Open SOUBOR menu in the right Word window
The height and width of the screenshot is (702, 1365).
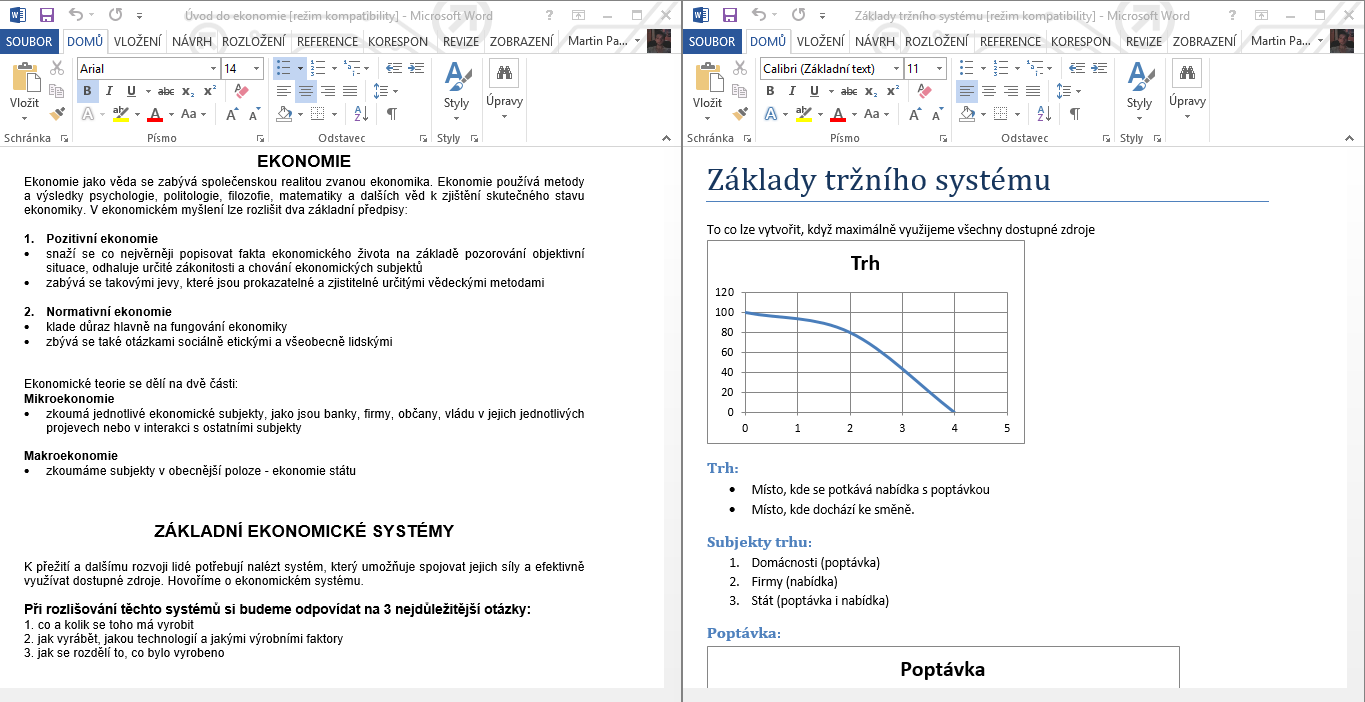711,41
